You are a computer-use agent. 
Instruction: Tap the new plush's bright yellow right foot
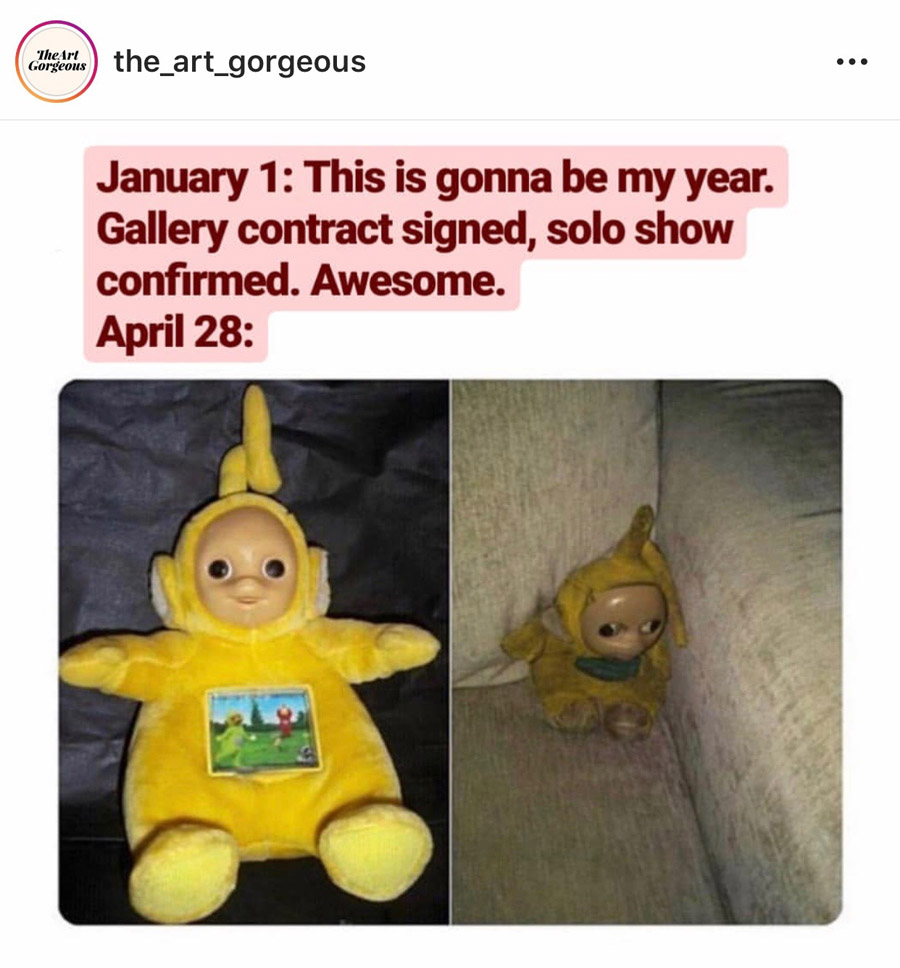376,857
